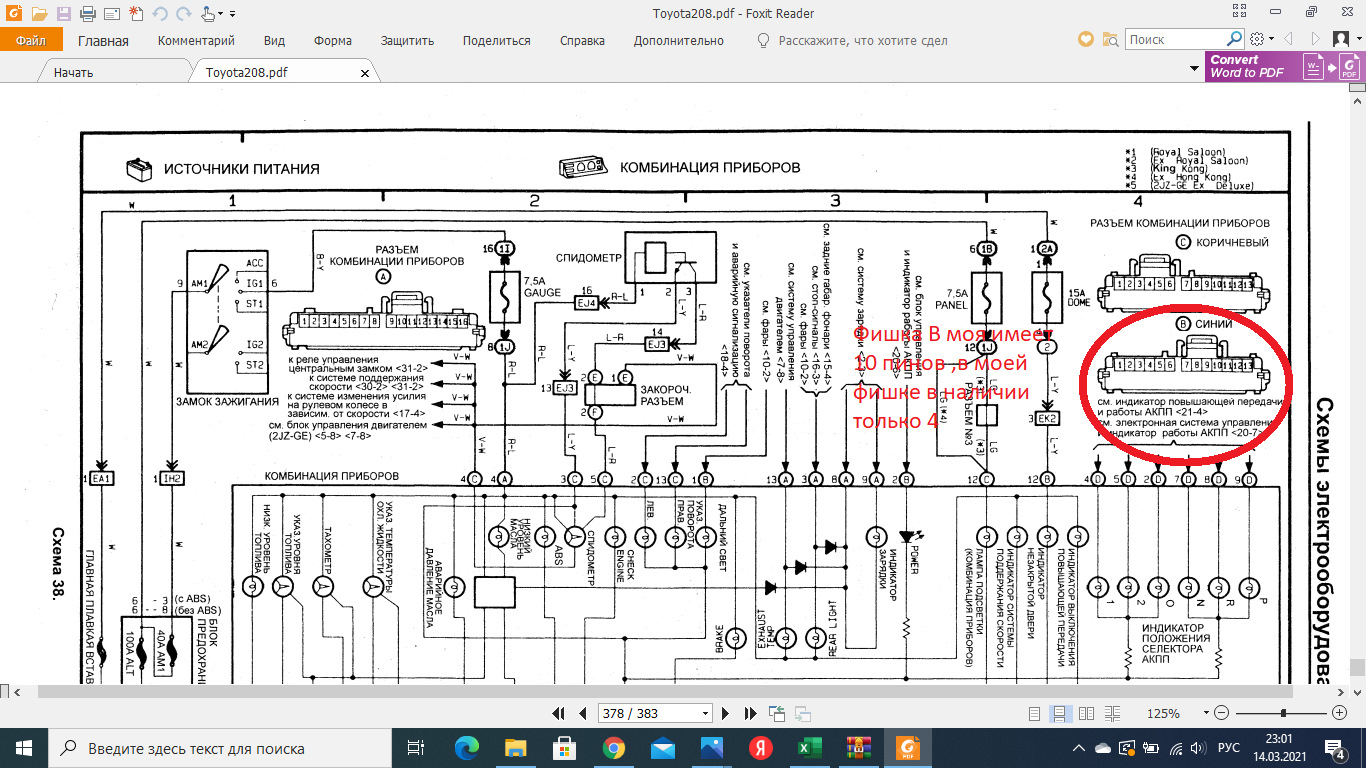The height and width of the screenshot is (768, 1366).
Task: Toggle continuous page view mode
Action: [1060, 713]
